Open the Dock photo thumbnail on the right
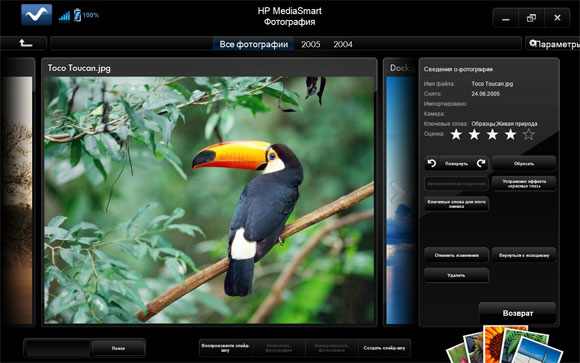 click(400, 192)
